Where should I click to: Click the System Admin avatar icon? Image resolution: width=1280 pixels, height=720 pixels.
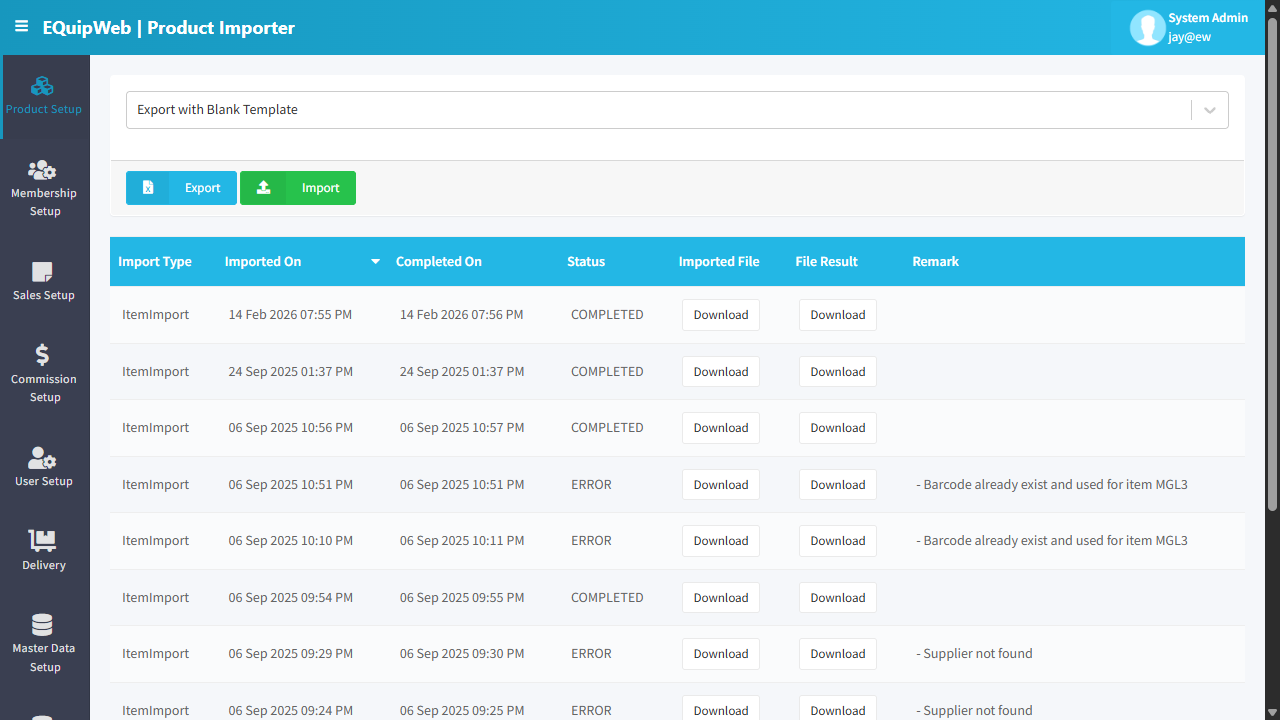pyautogui.click(x=1147, y=28)
